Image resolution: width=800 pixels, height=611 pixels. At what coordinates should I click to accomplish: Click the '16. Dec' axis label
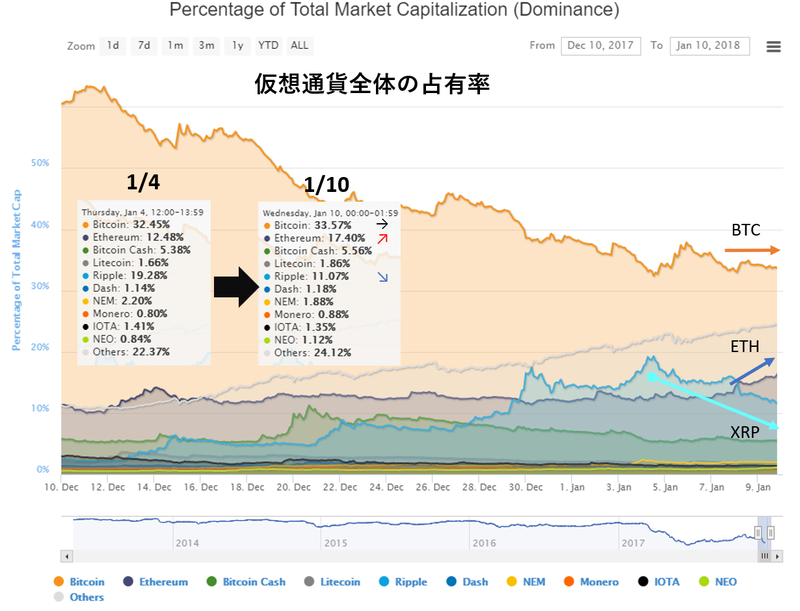click(201, 488)
